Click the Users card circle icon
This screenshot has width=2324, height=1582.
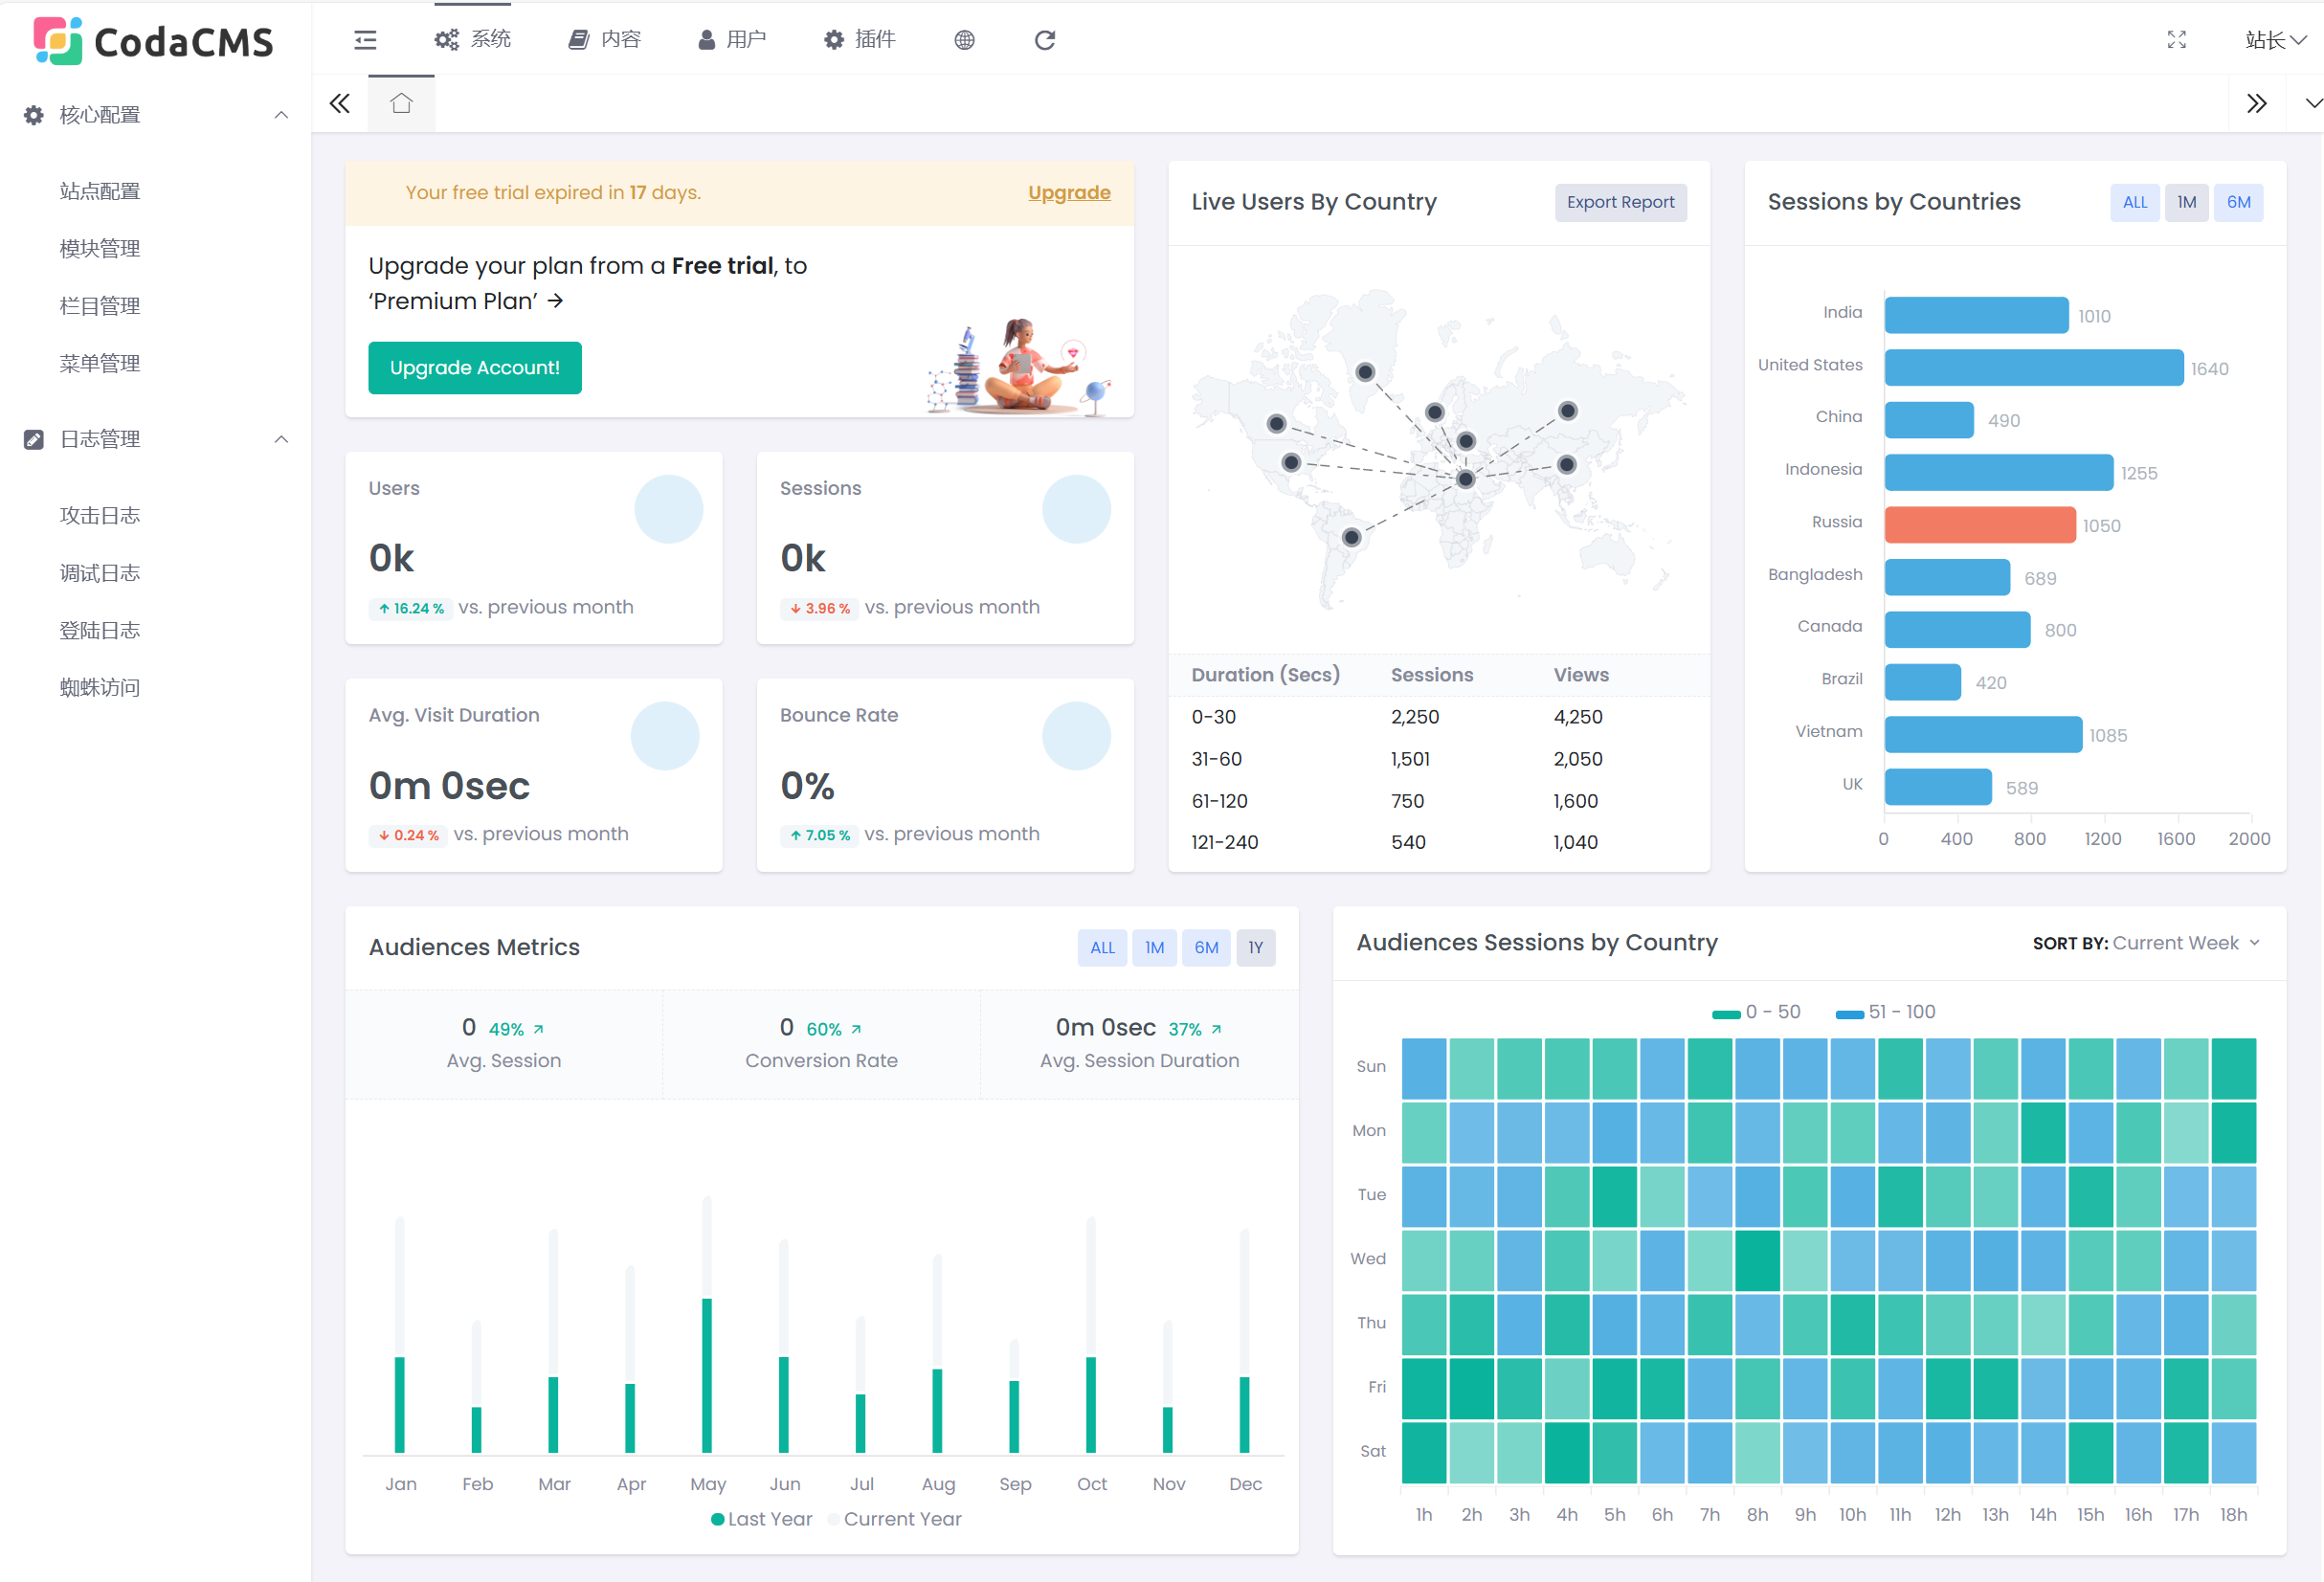point(668,509)
